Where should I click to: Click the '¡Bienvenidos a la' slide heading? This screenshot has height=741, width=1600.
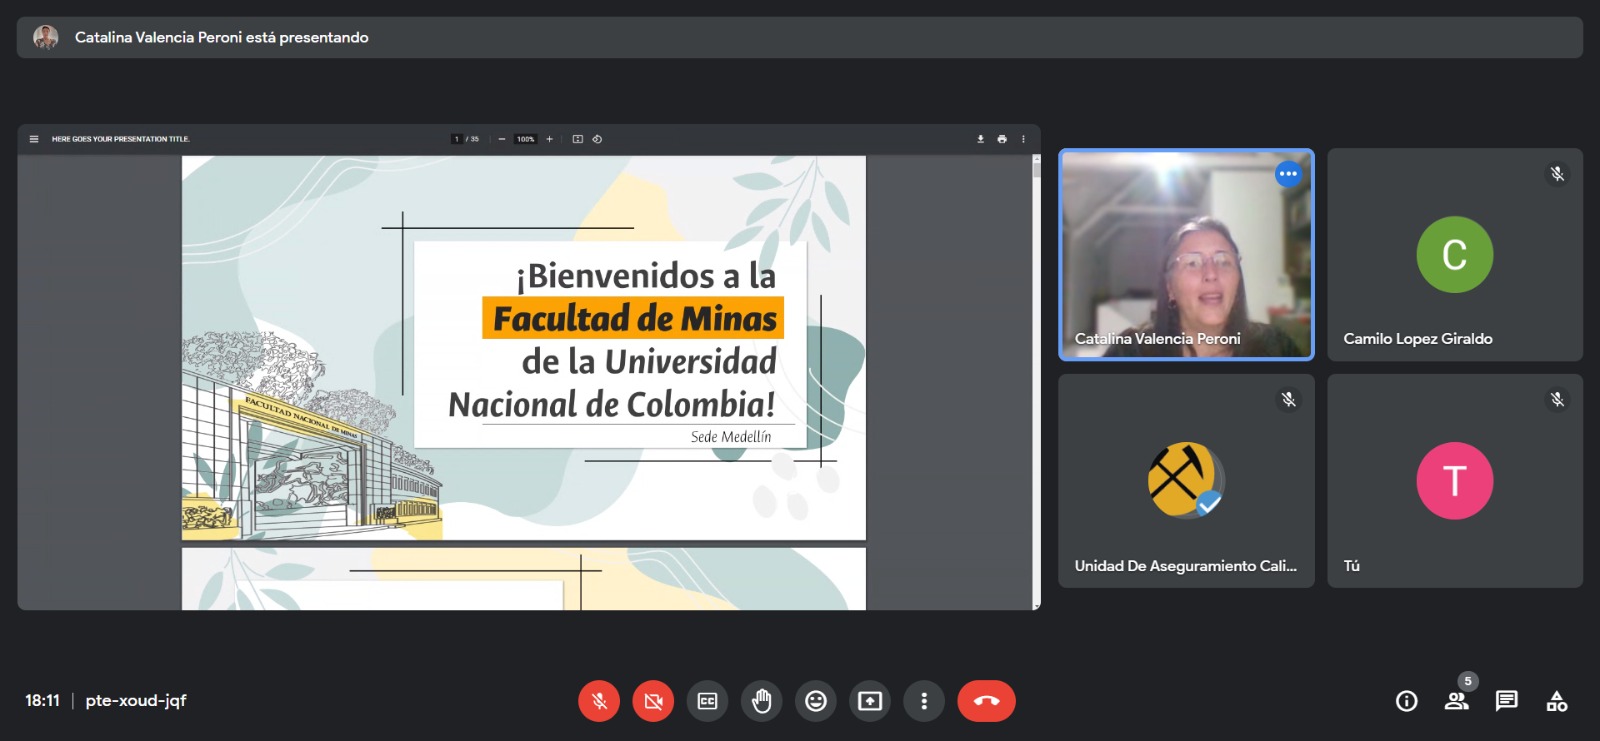[646, 275]
